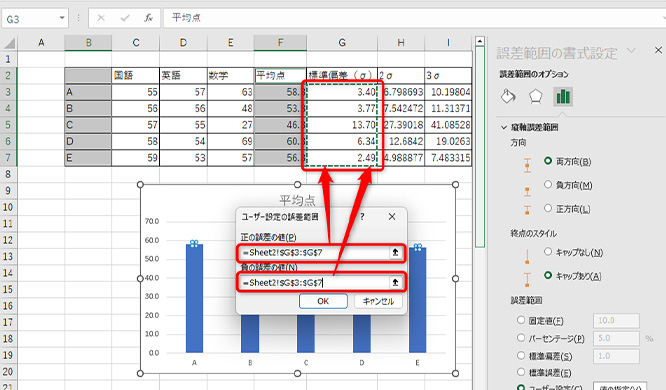This screenshot has height=390, width=666.
Task: Select the 正方向(L) direction radio button
Action: (x=548, y=208)
